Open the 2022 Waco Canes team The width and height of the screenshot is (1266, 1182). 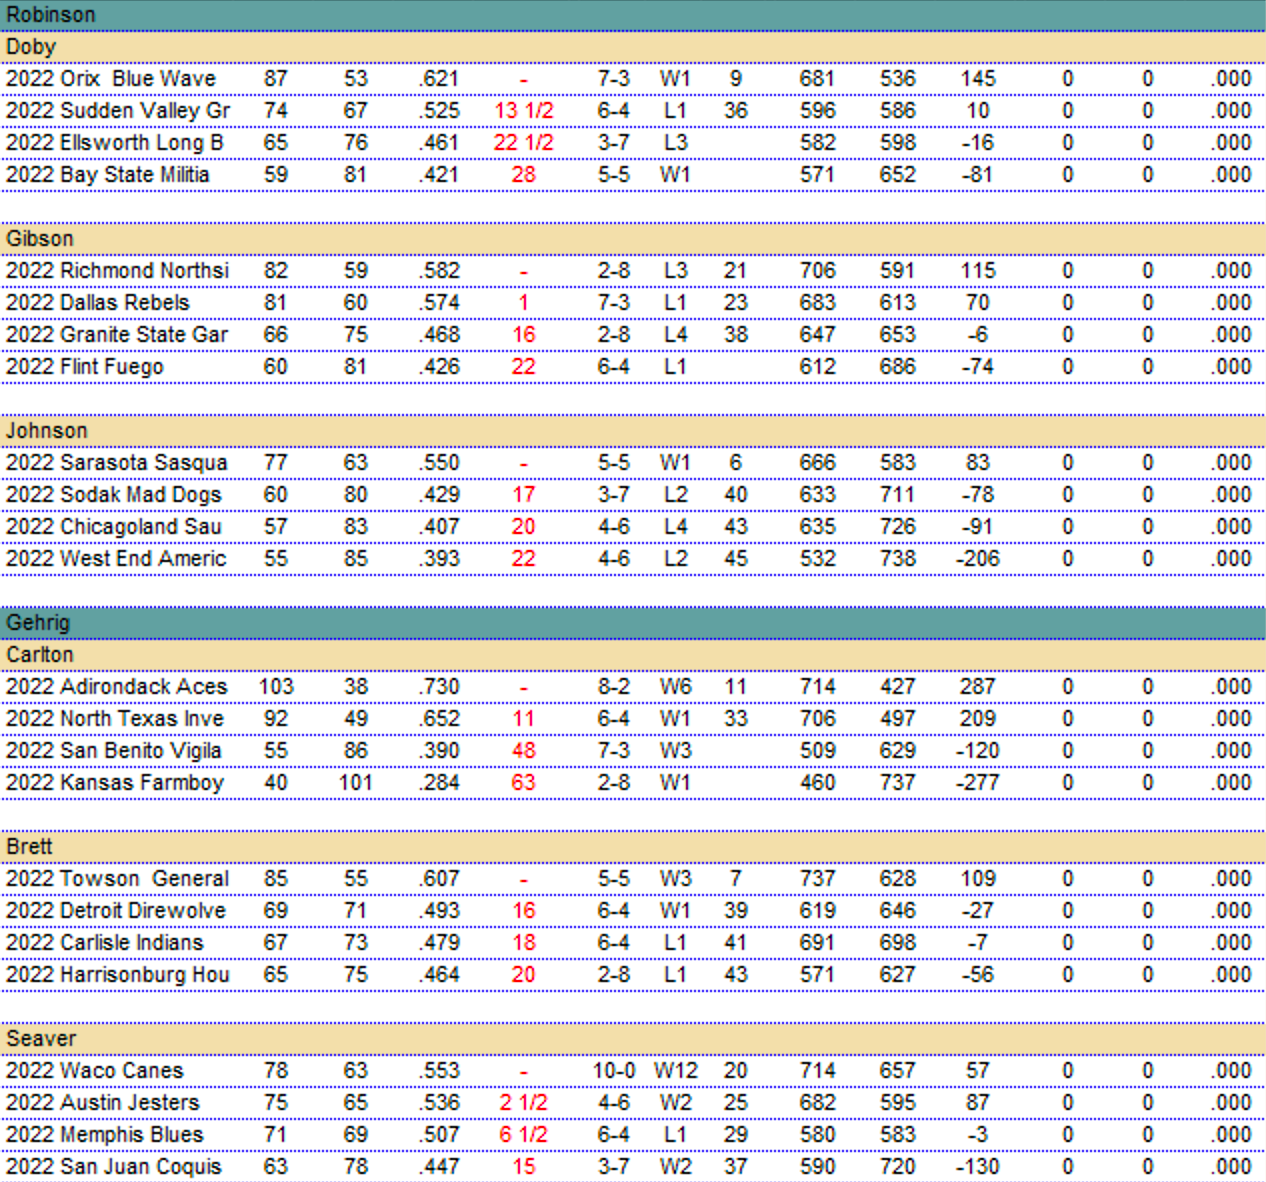pyautogui.click(x=95, y=1071)
